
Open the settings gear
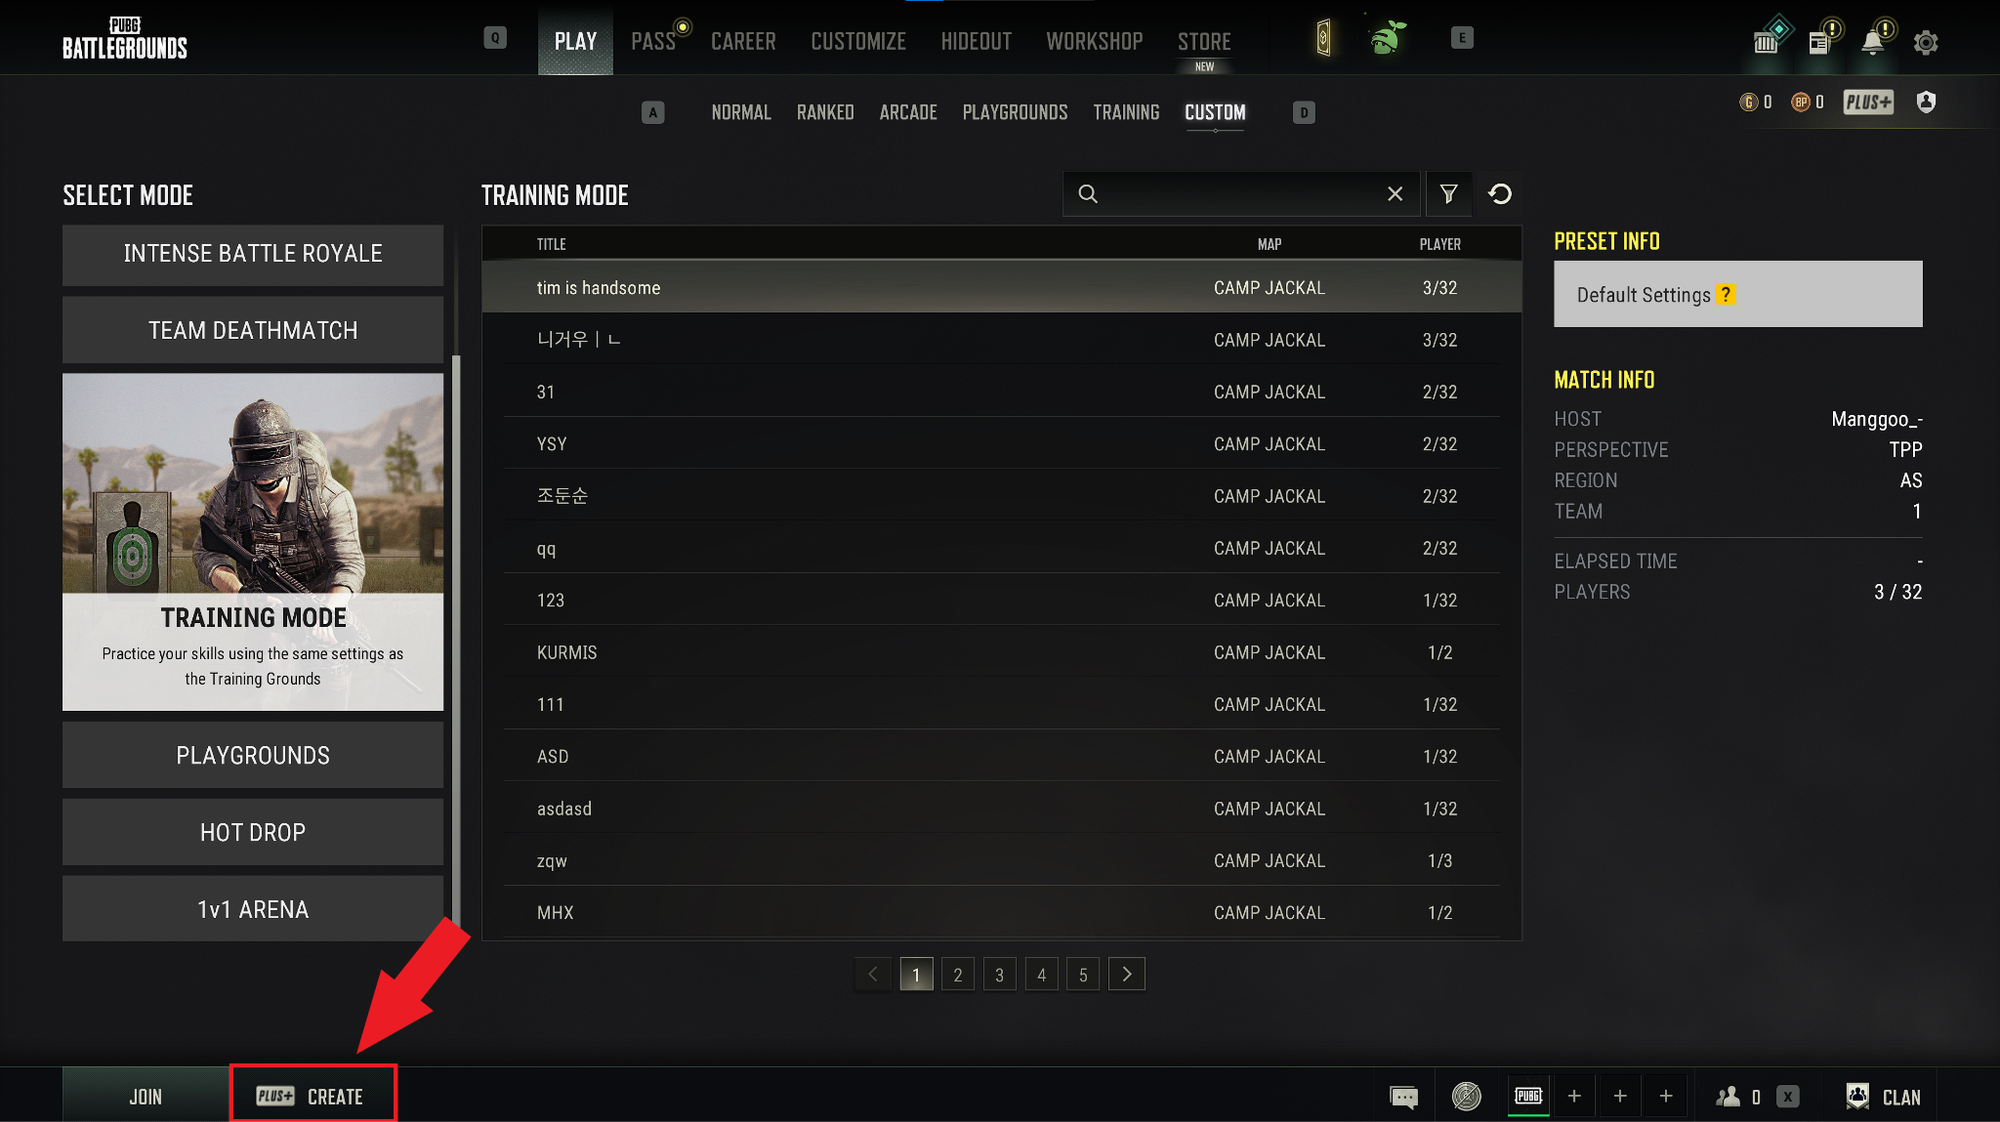1926,42
